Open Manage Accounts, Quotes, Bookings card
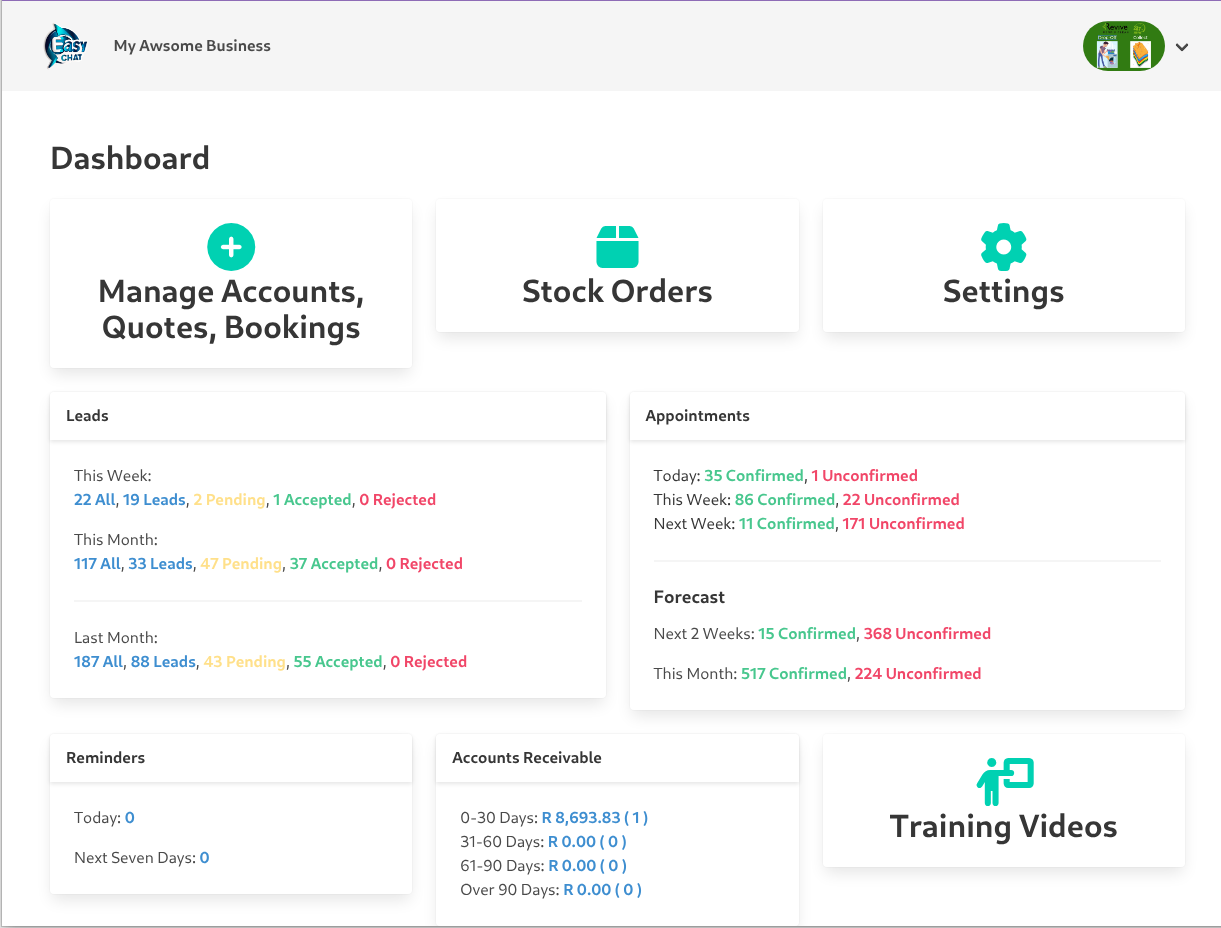The height and width of the screenshot is (928, 1221). (231, 283)
